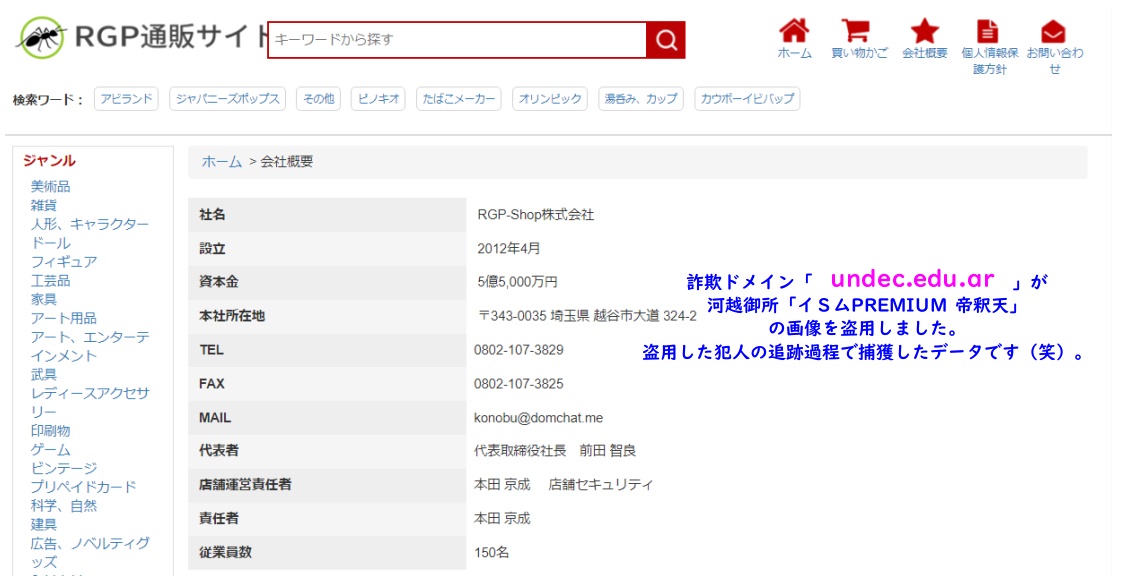Click the ジャンル sidebar heading

click(x=49, y=160)
